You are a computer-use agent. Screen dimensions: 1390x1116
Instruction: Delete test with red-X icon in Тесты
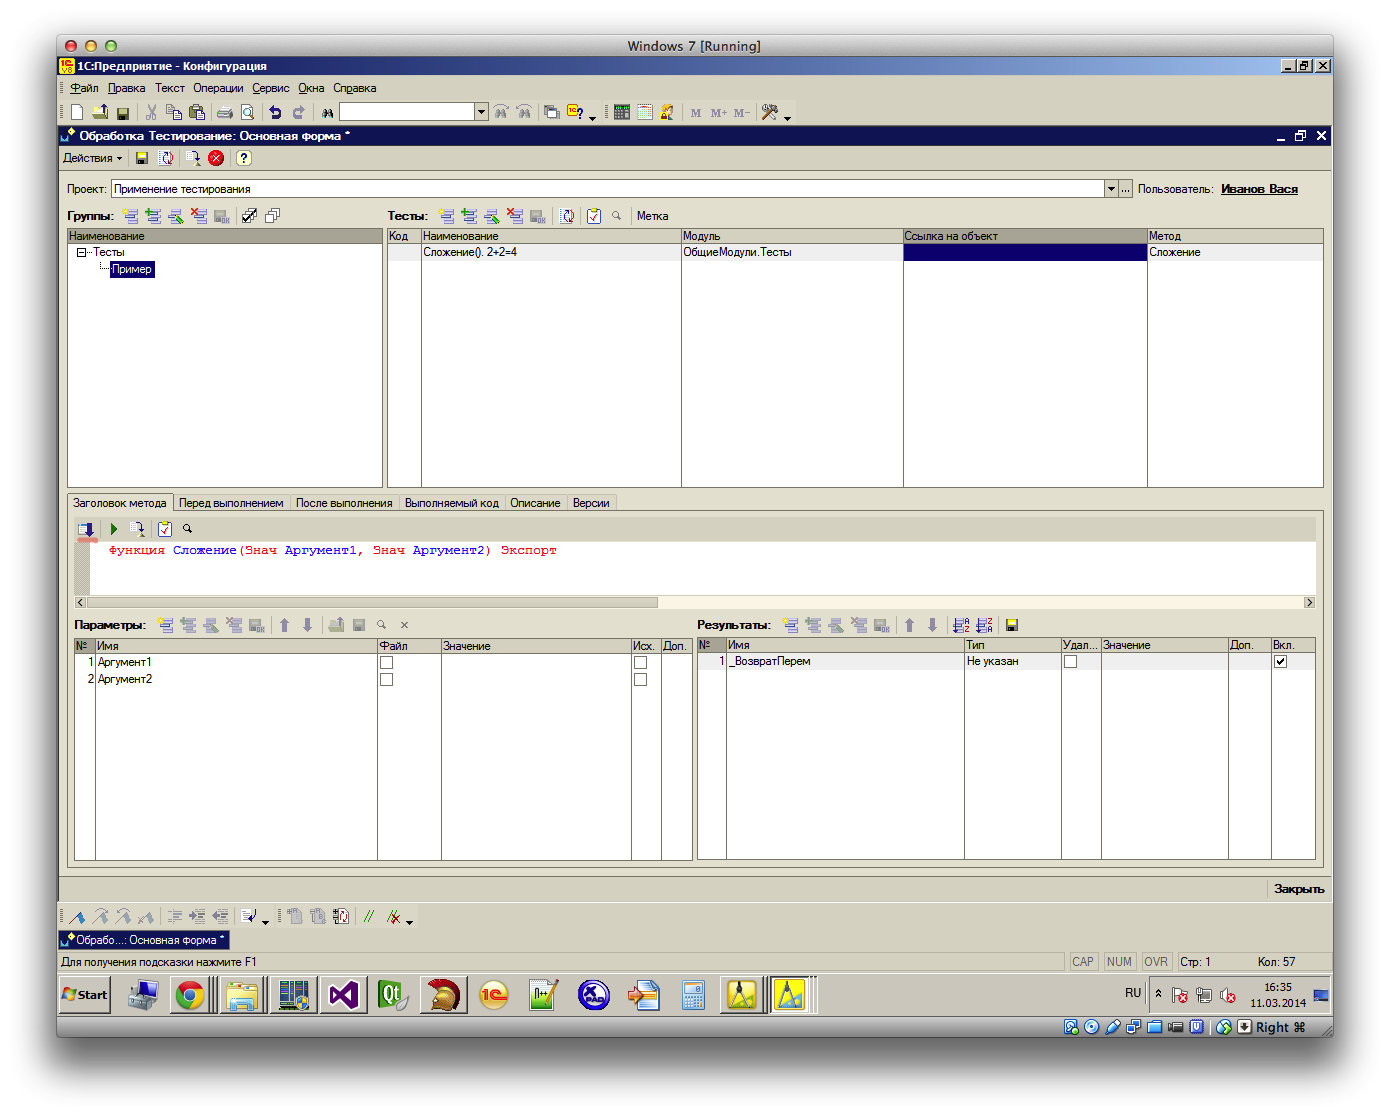click(x=515, y=216)
